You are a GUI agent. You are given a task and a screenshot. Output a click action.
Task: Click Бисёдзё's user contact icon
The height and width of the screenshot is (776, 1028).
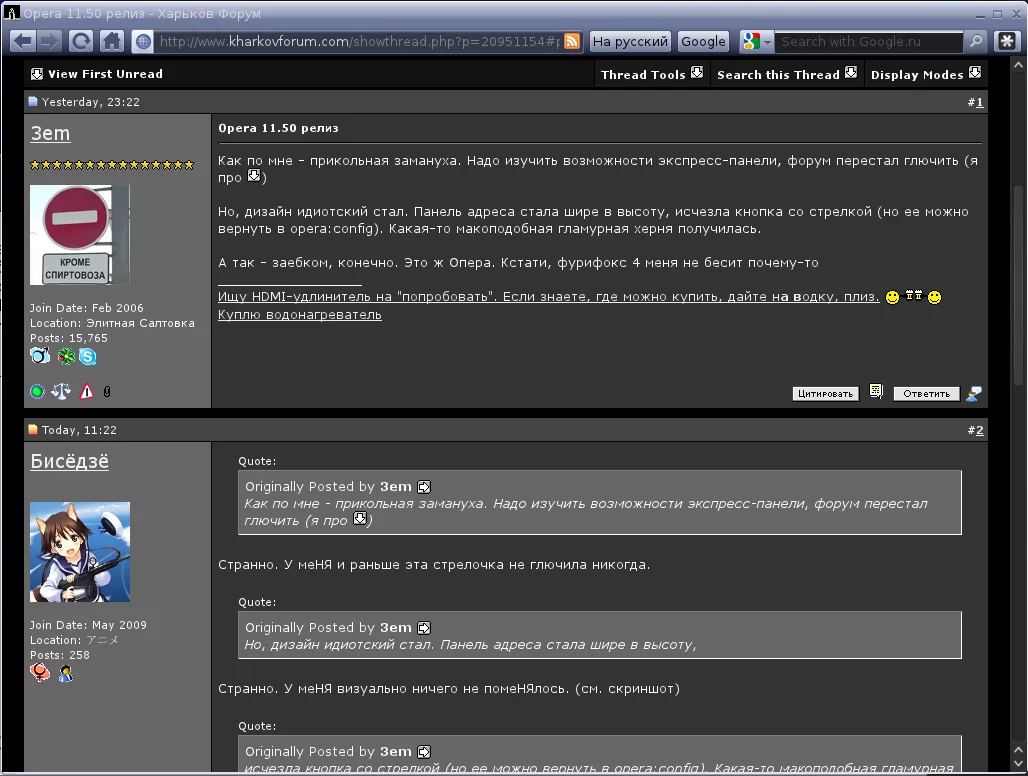pos(66,673)
